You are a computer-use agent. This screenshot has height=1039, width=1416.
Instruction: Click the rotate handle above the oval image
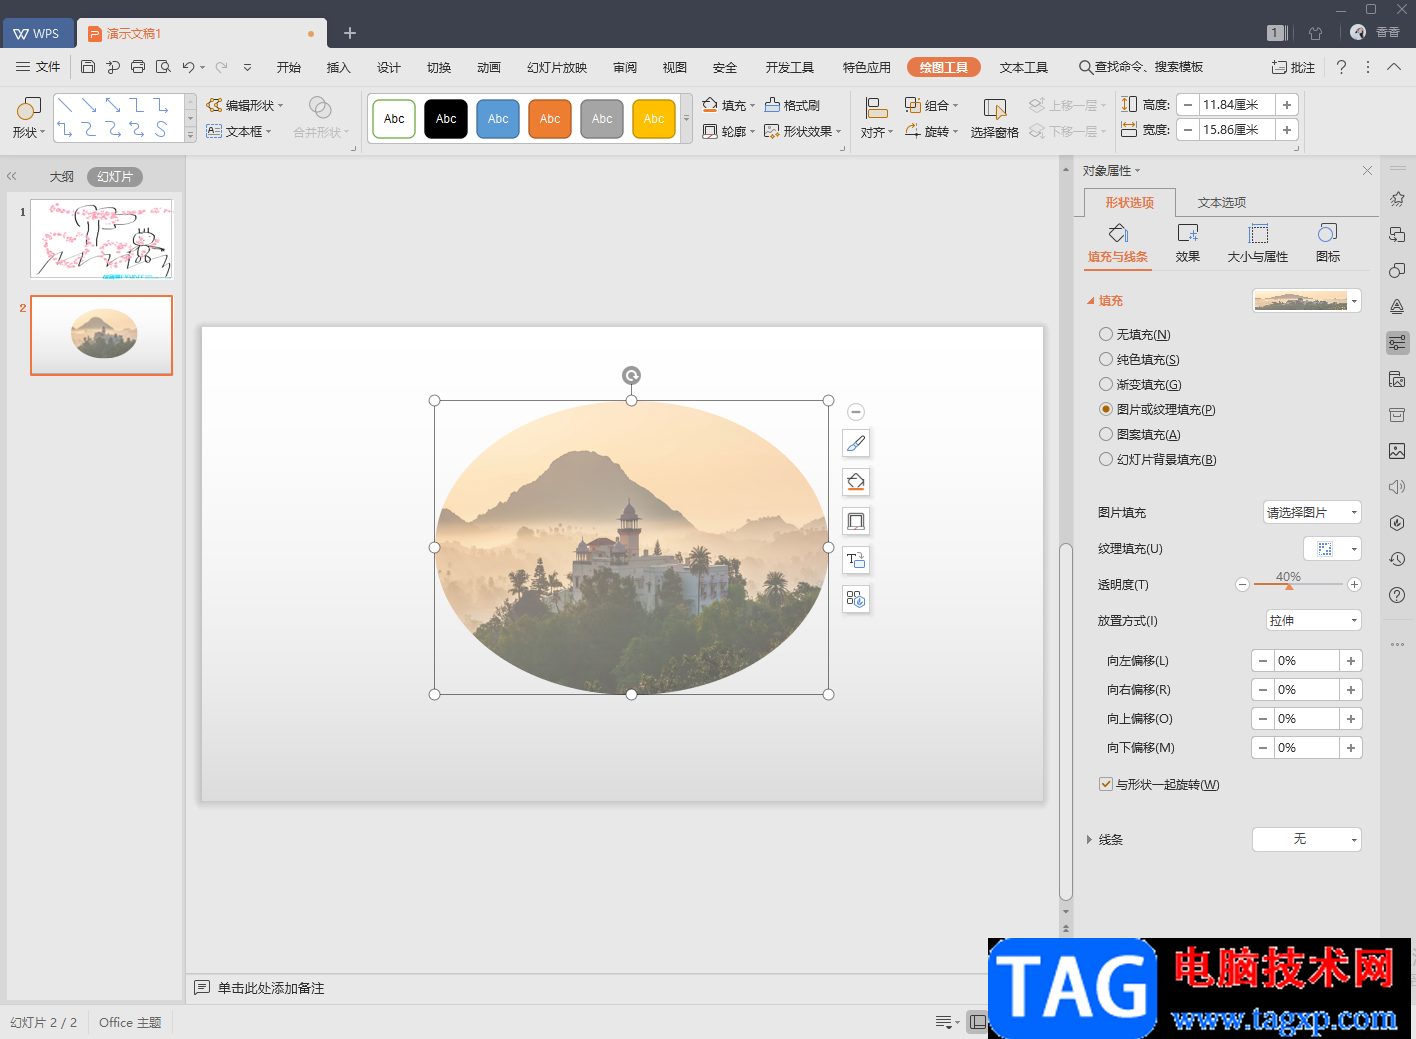tap(631, 376)
